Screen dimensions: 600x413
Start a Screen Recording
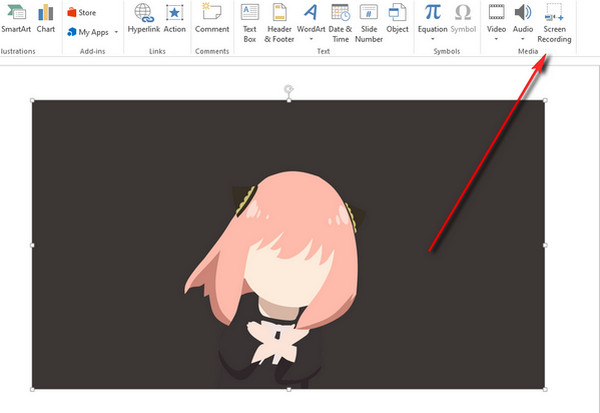(x=554, y=23)
